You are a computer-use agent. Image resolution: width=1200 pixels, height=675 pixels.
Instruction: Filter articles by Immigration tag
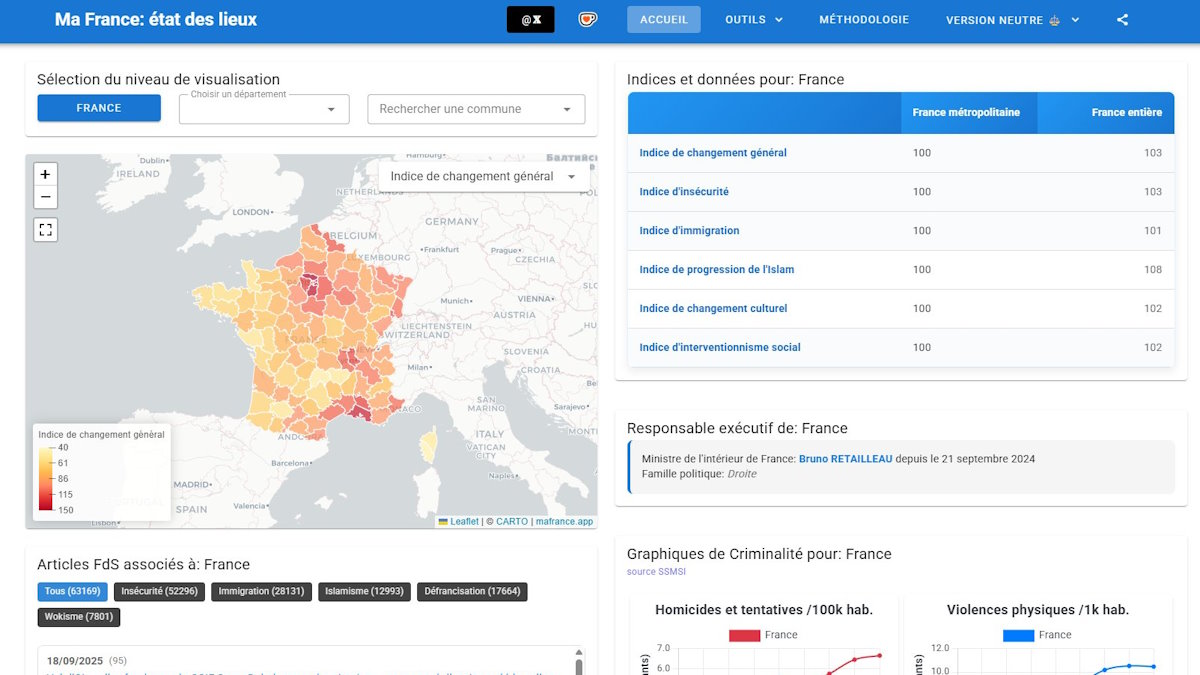tap(261, 592)
